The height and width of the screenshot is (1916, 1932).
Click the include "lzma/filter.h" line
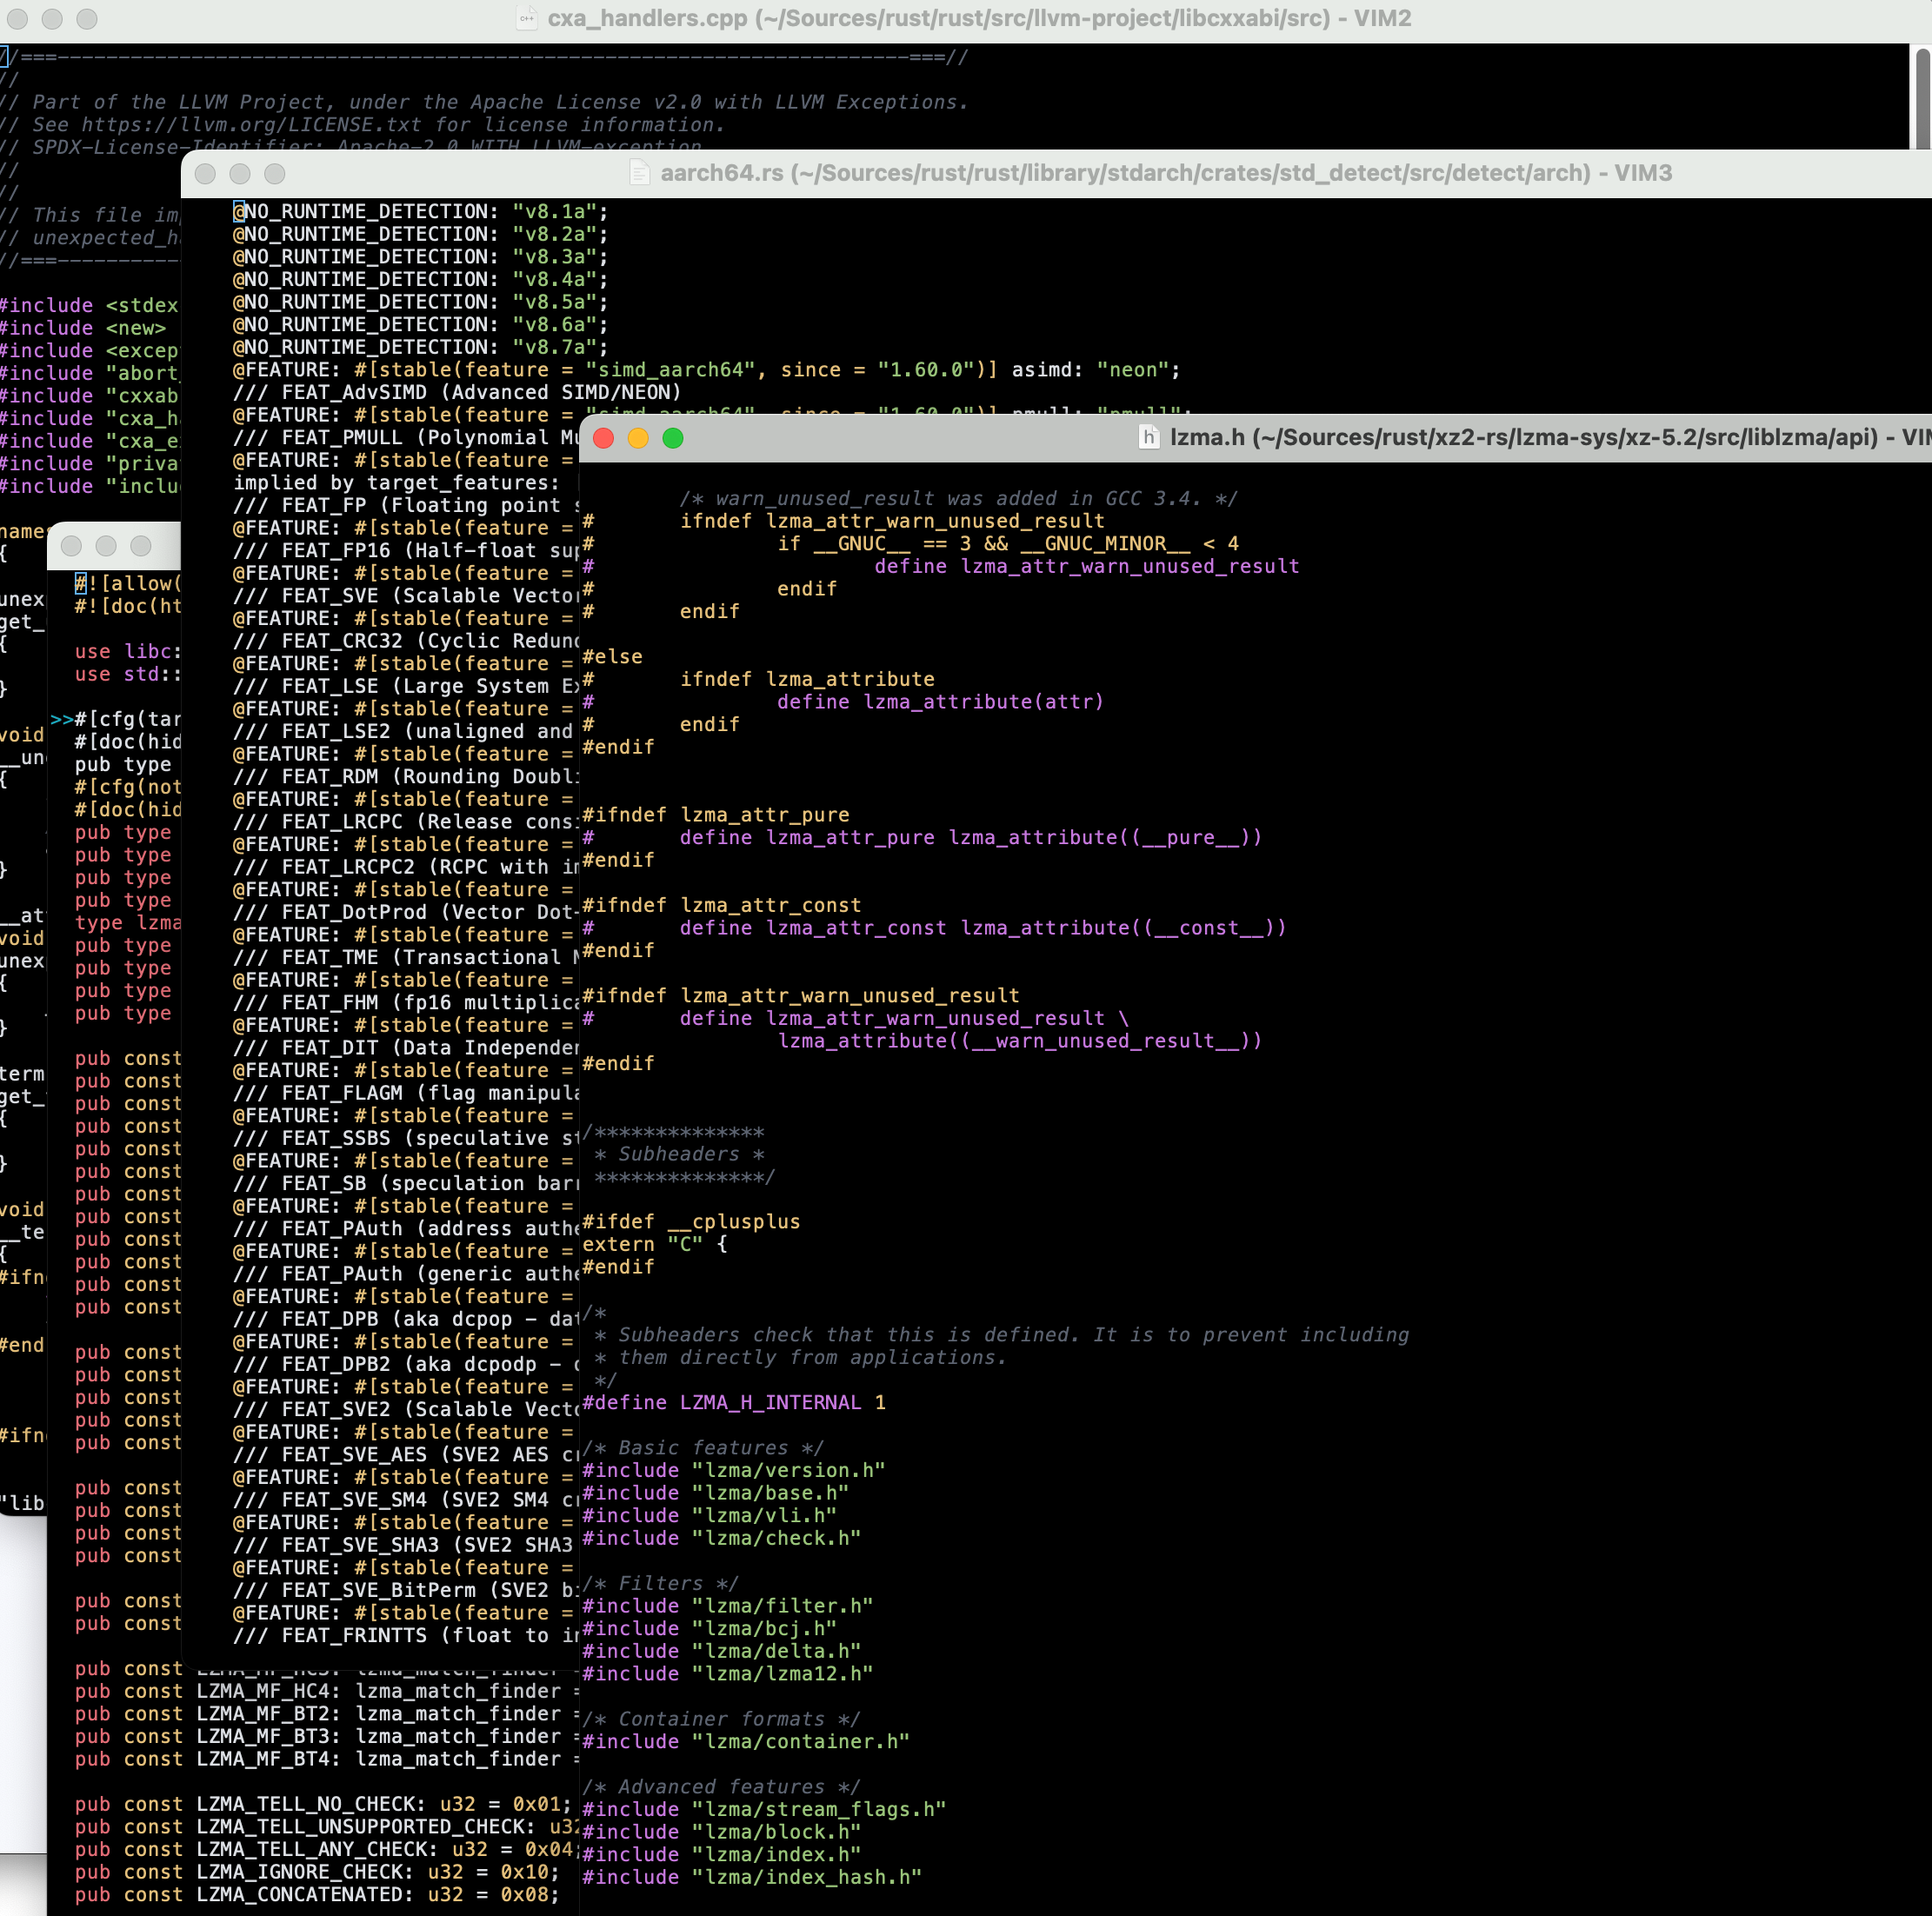[x=728, y=1606]
